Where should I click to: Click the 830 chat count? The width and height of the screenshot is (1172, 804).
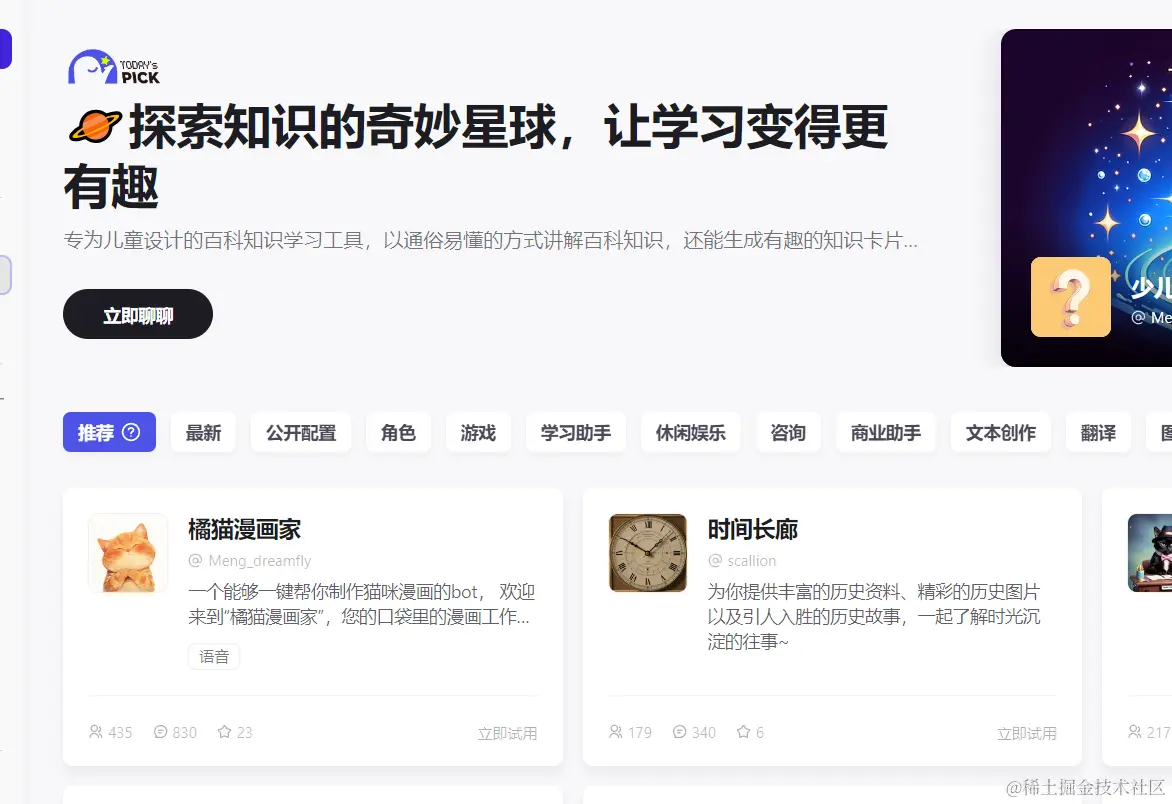click(x=185, y=732)
